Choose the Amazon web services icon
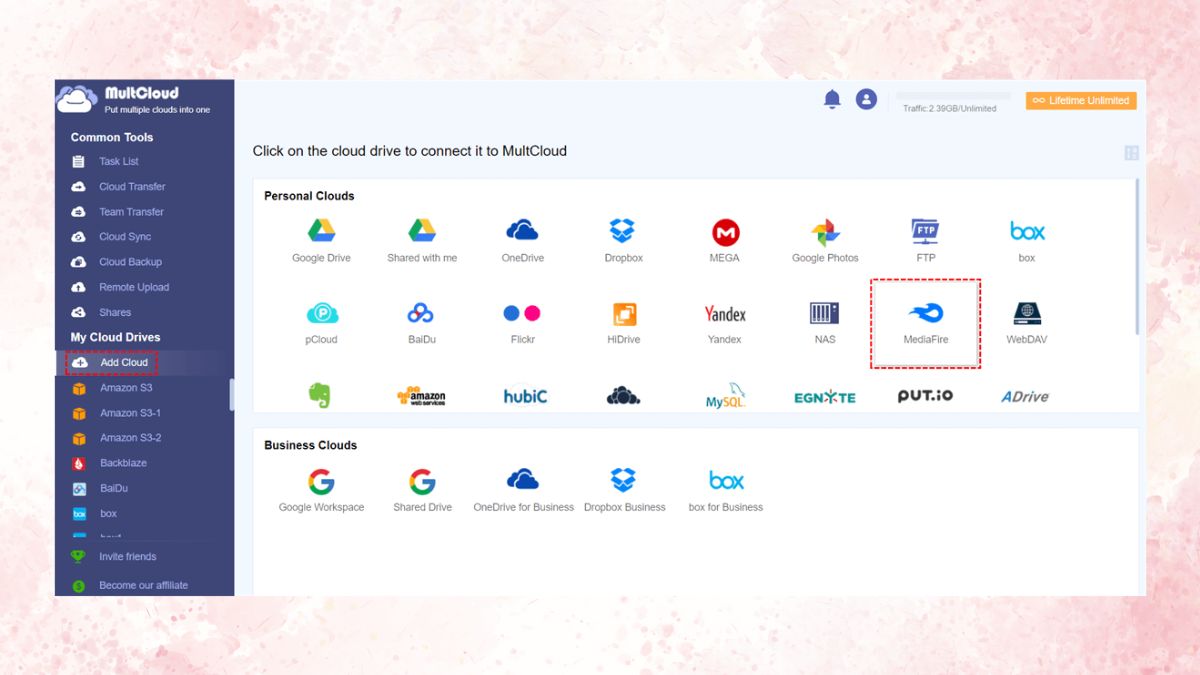The height and width of the screenshot is (675, 1200). [421, 396]
